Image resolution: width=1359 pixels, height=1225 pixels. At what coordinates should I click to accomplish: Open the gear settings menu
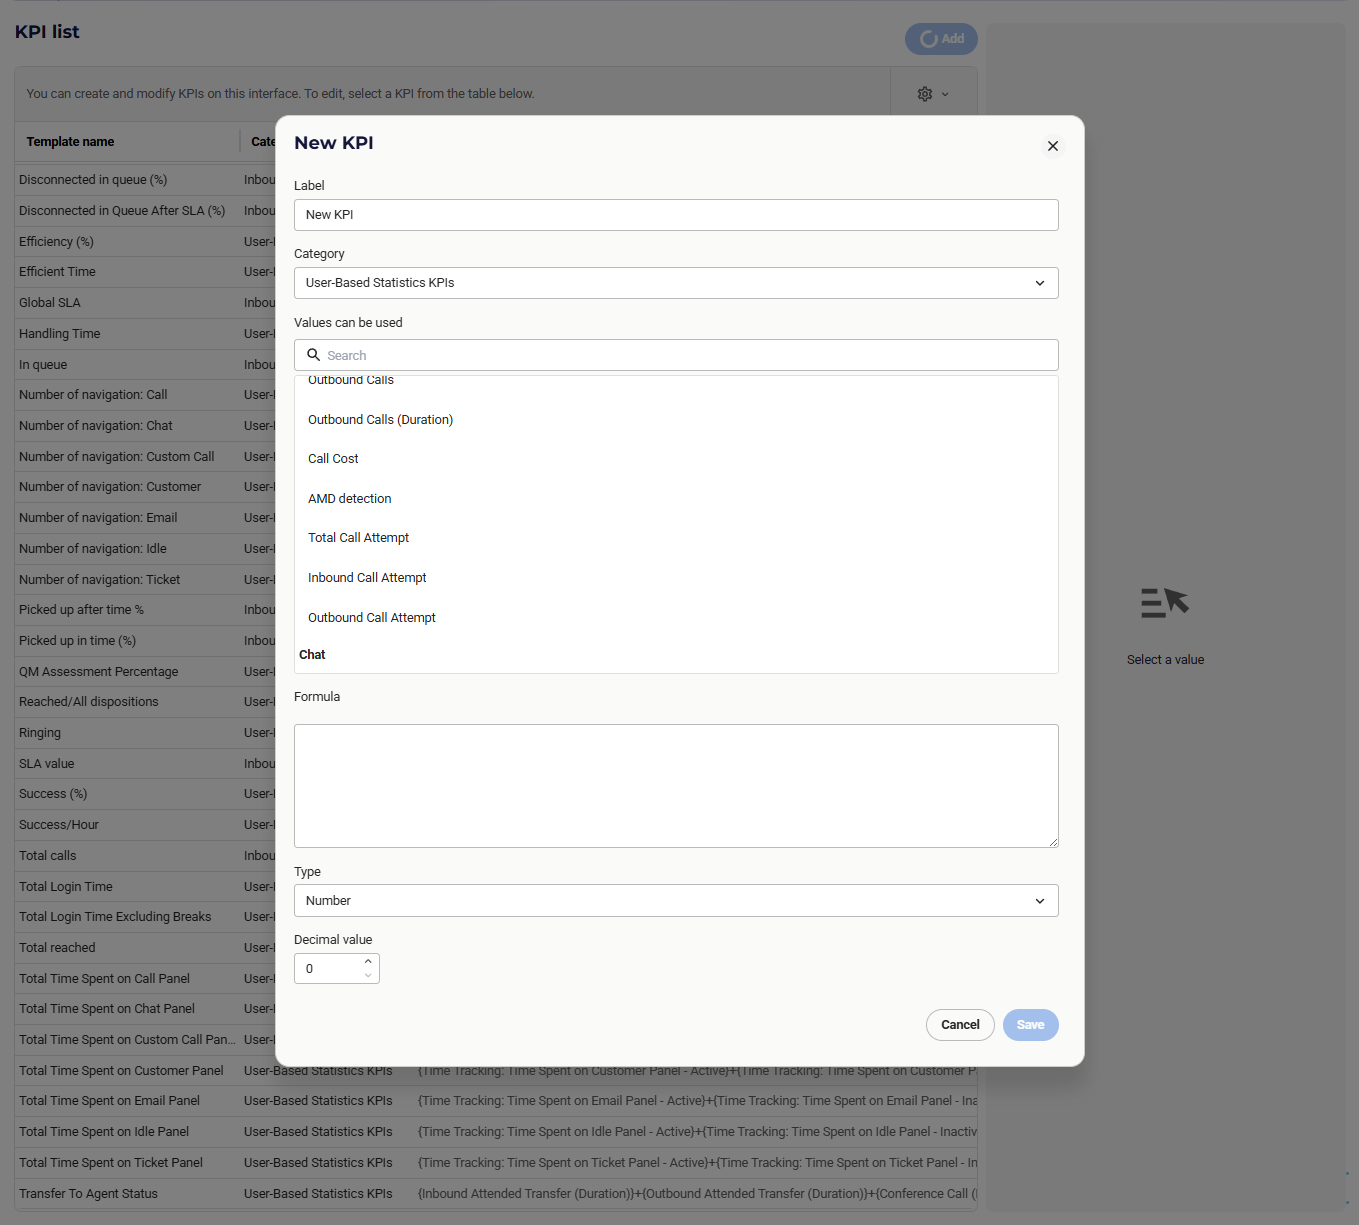click(932, 94)
